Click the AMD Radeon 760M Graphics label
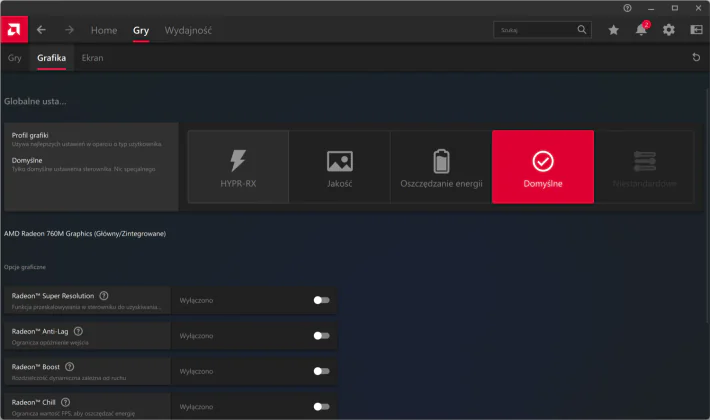Image resolution: width=710 pixels, height=420 pixels. click(x=85, y=234)
